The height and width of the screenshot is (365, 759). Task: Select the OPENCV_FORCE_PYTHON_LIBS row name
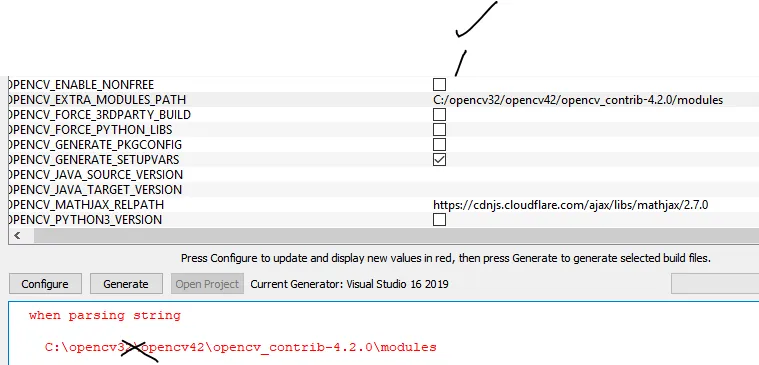[91, 130]
